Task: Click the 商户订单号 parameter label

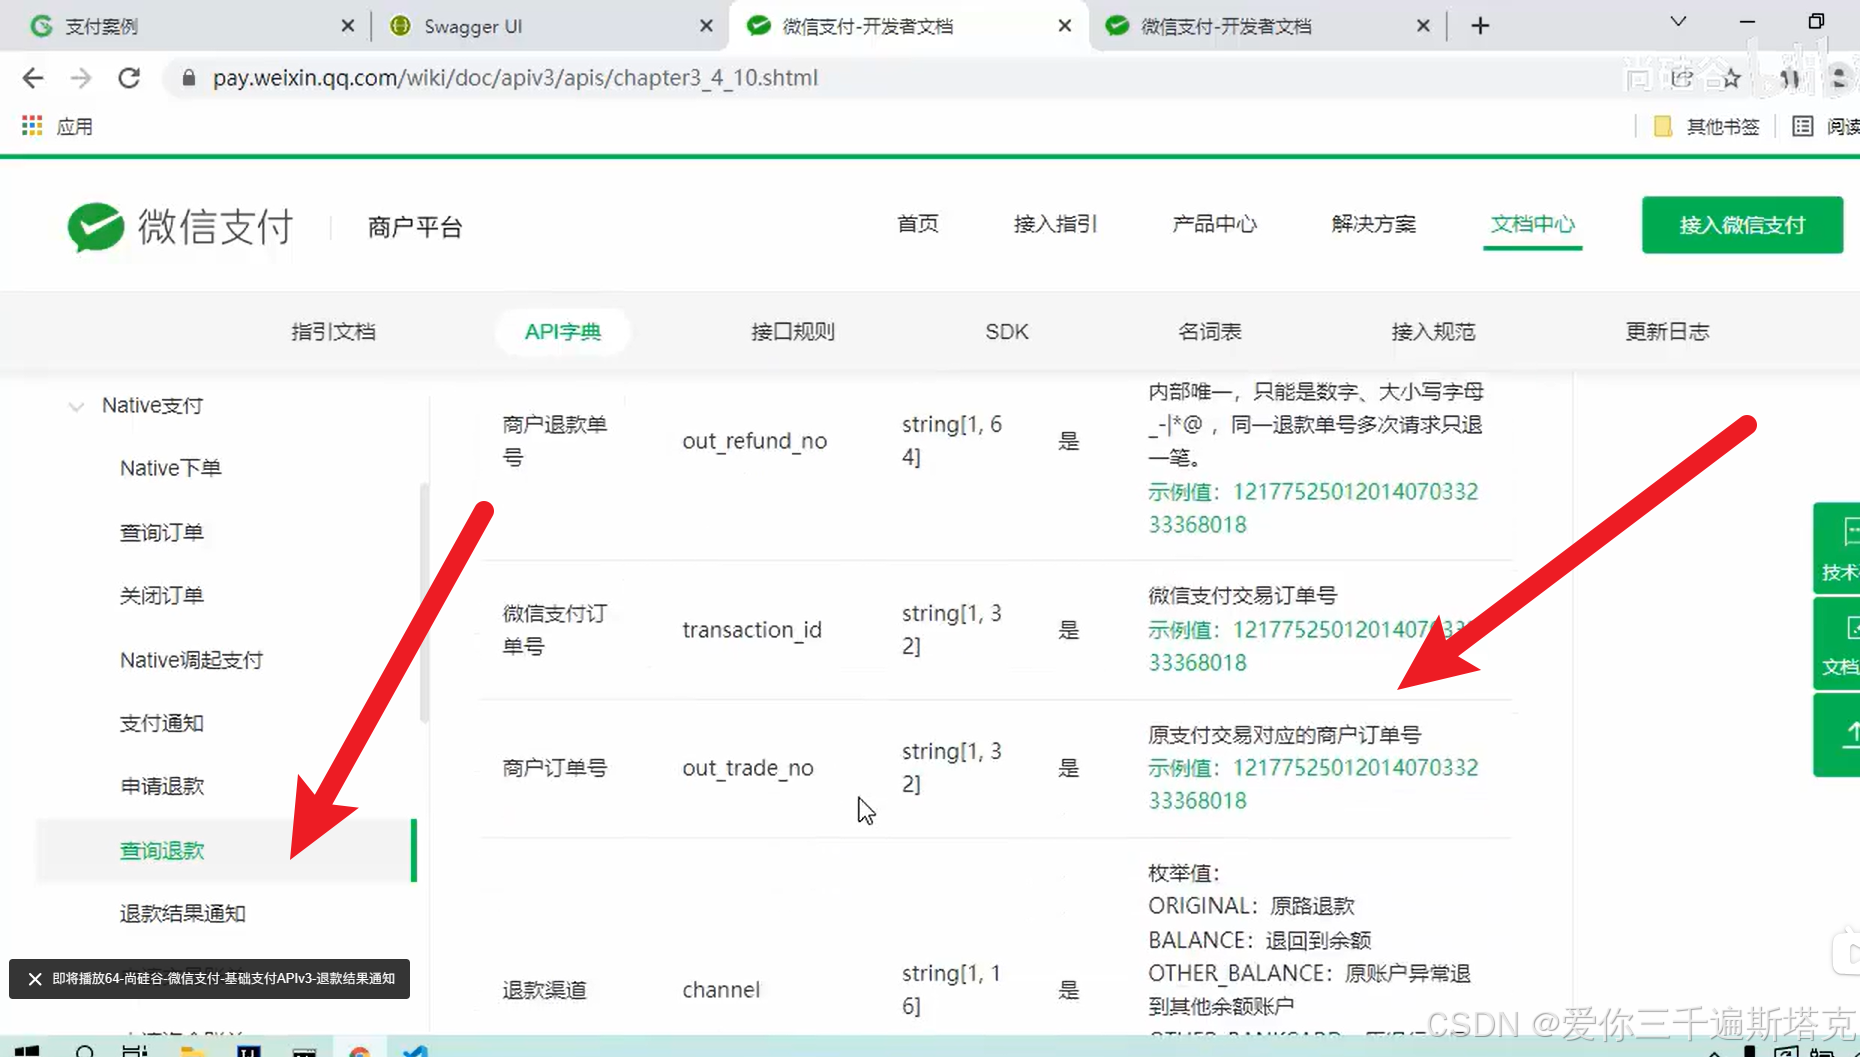Action: (x=555, y=768)
